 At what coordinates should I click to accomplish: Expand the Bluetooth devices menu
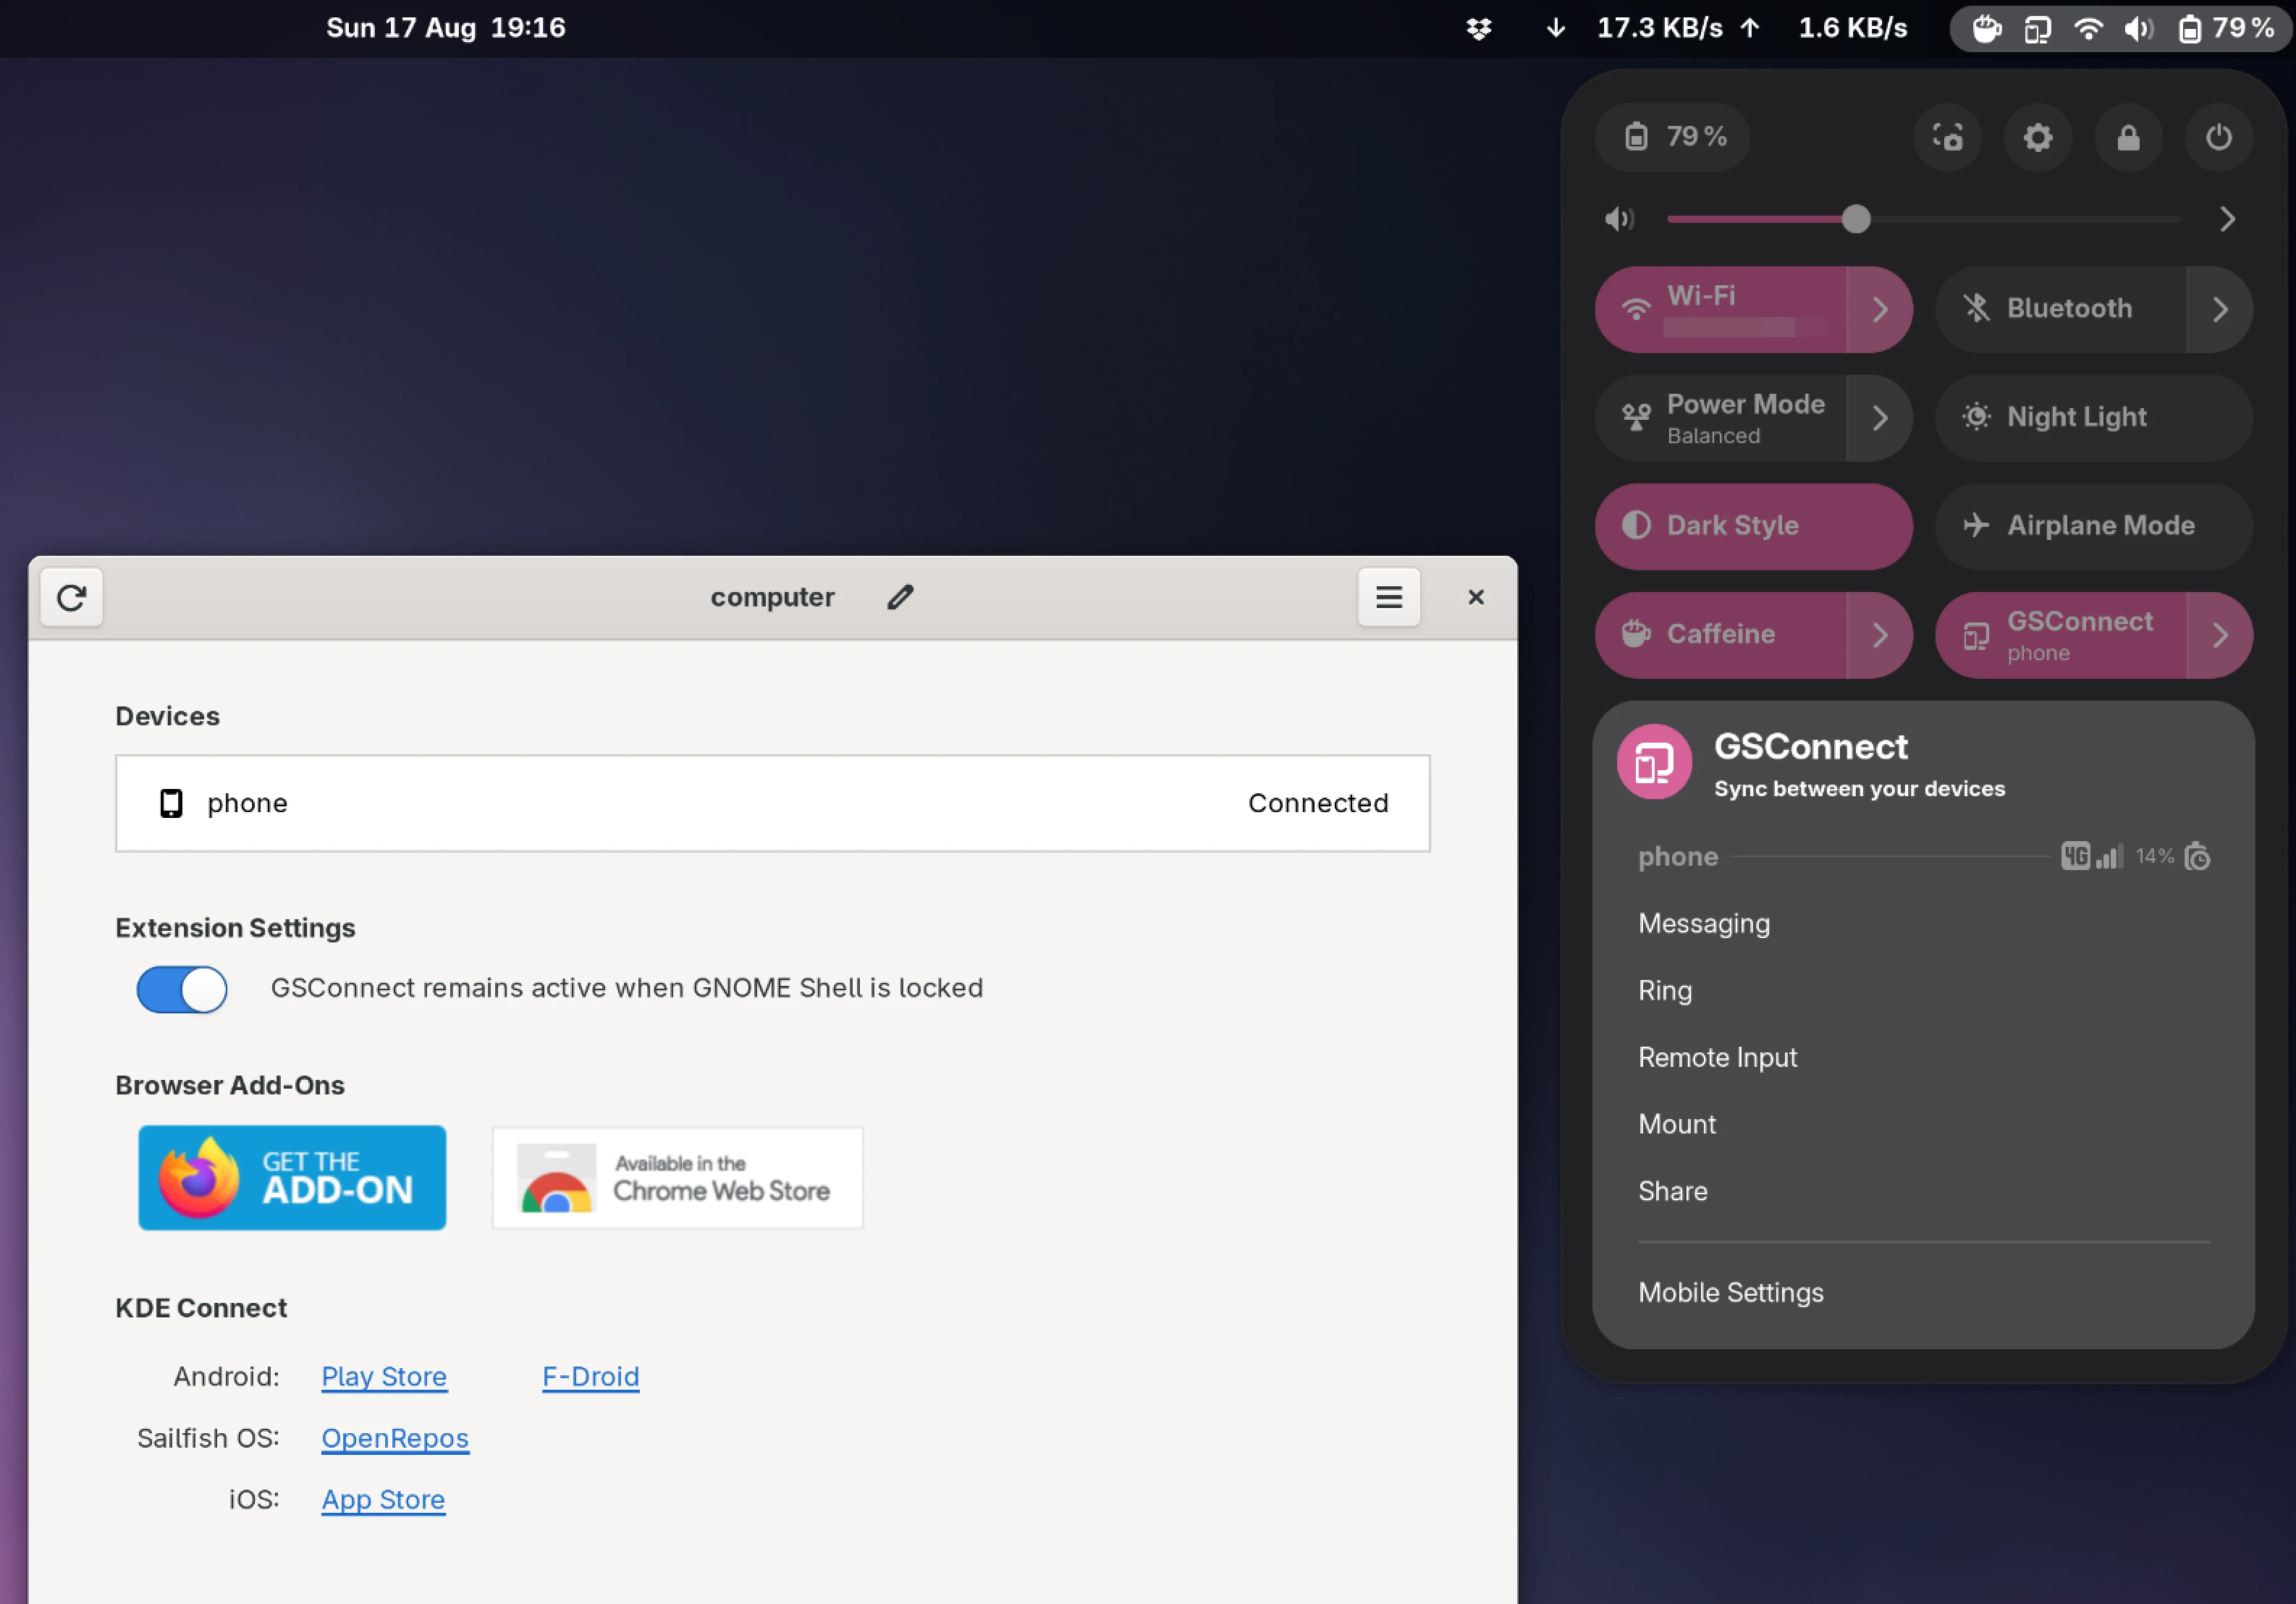click(x=2220, y=309)
